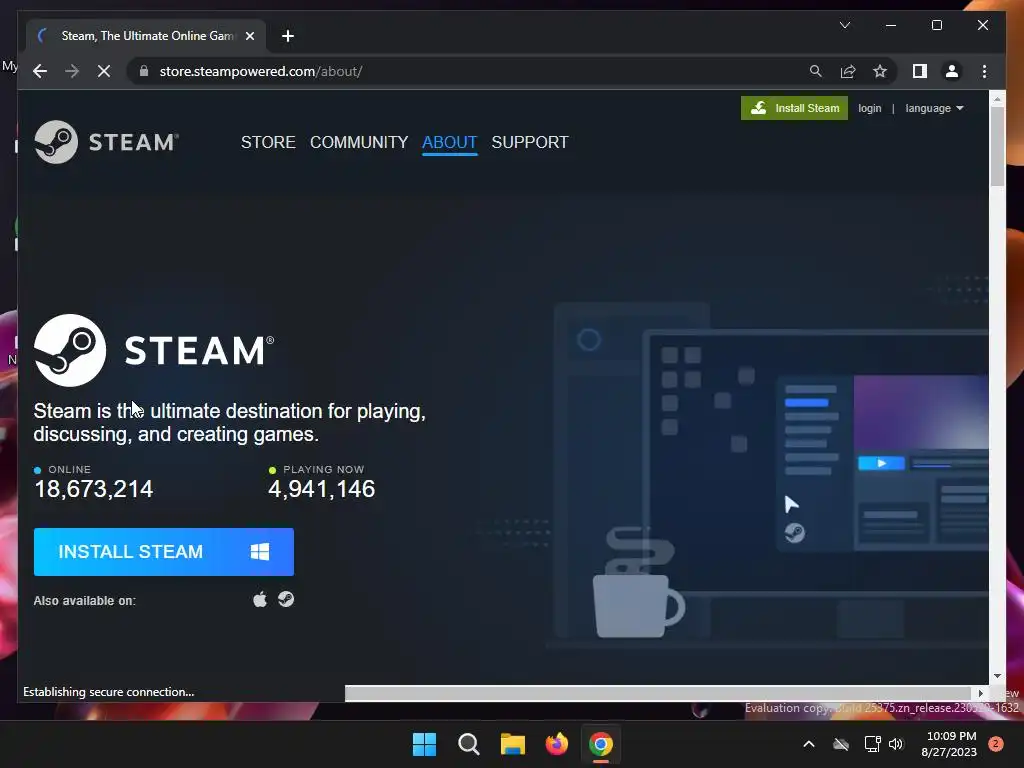Click the login link

click(869, 108)
